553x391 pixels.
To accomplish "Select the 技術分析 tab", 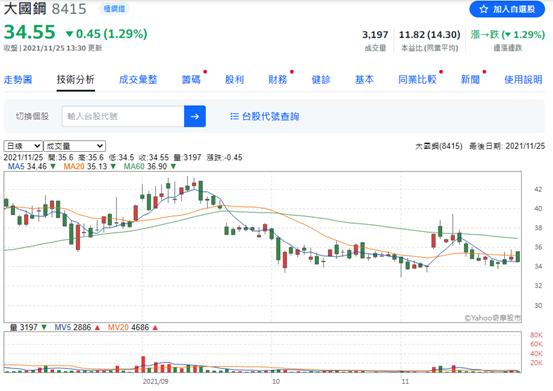I will 75,79.
